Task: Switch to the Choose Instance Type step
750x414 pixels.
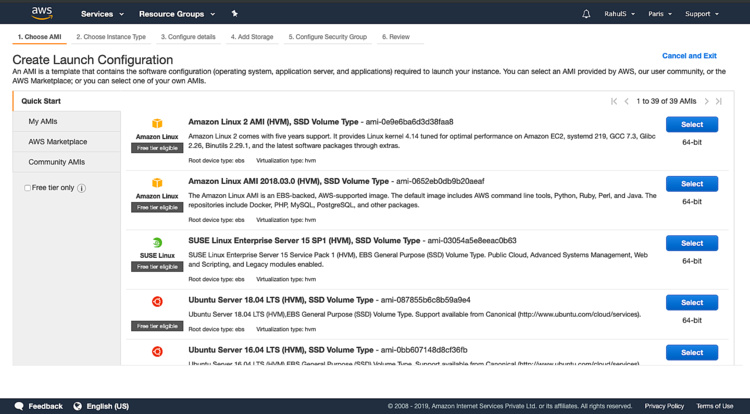Action: pos(111,37)
